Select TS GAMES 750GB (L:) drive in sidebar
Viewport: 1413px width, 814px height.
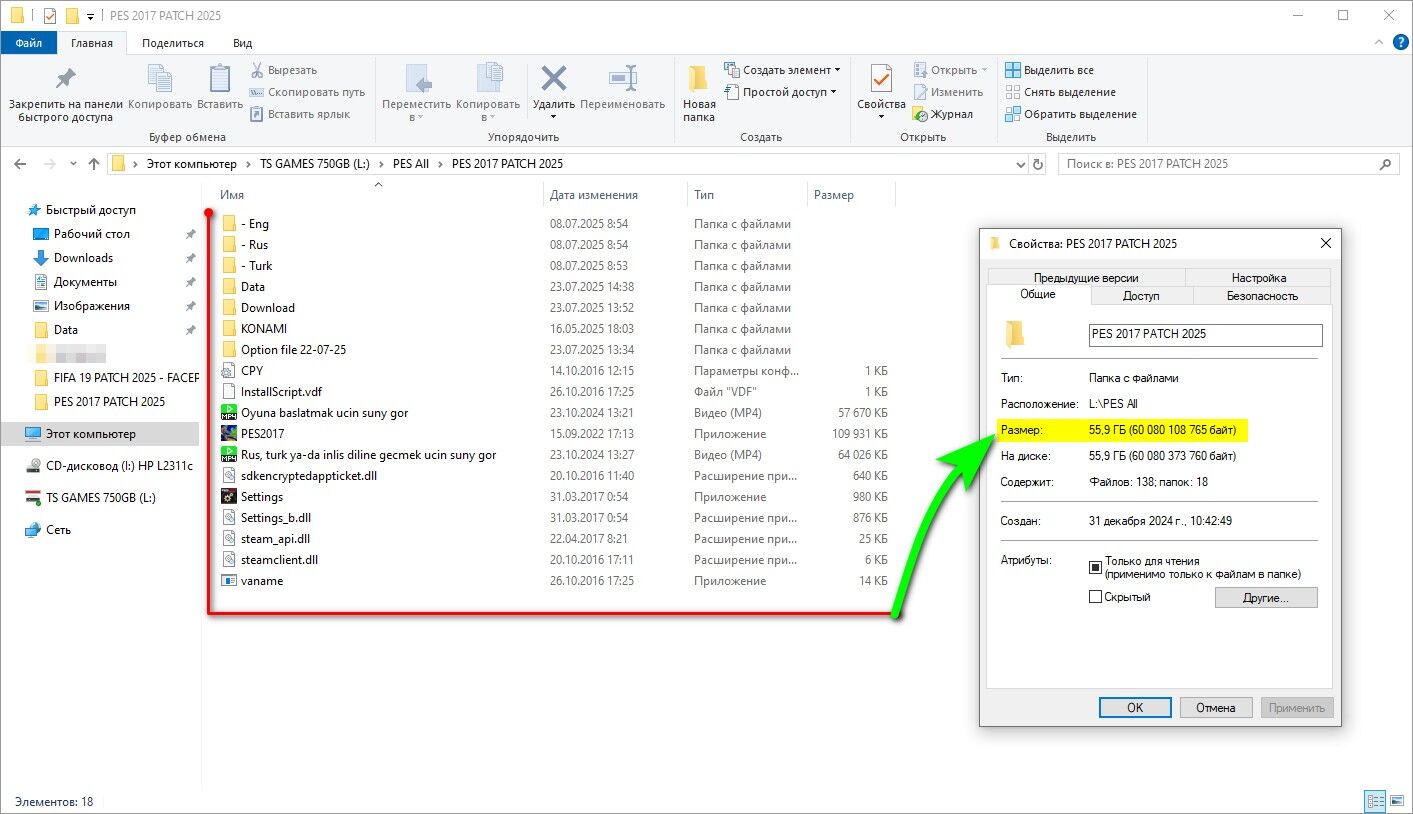[x=101, y=498]
